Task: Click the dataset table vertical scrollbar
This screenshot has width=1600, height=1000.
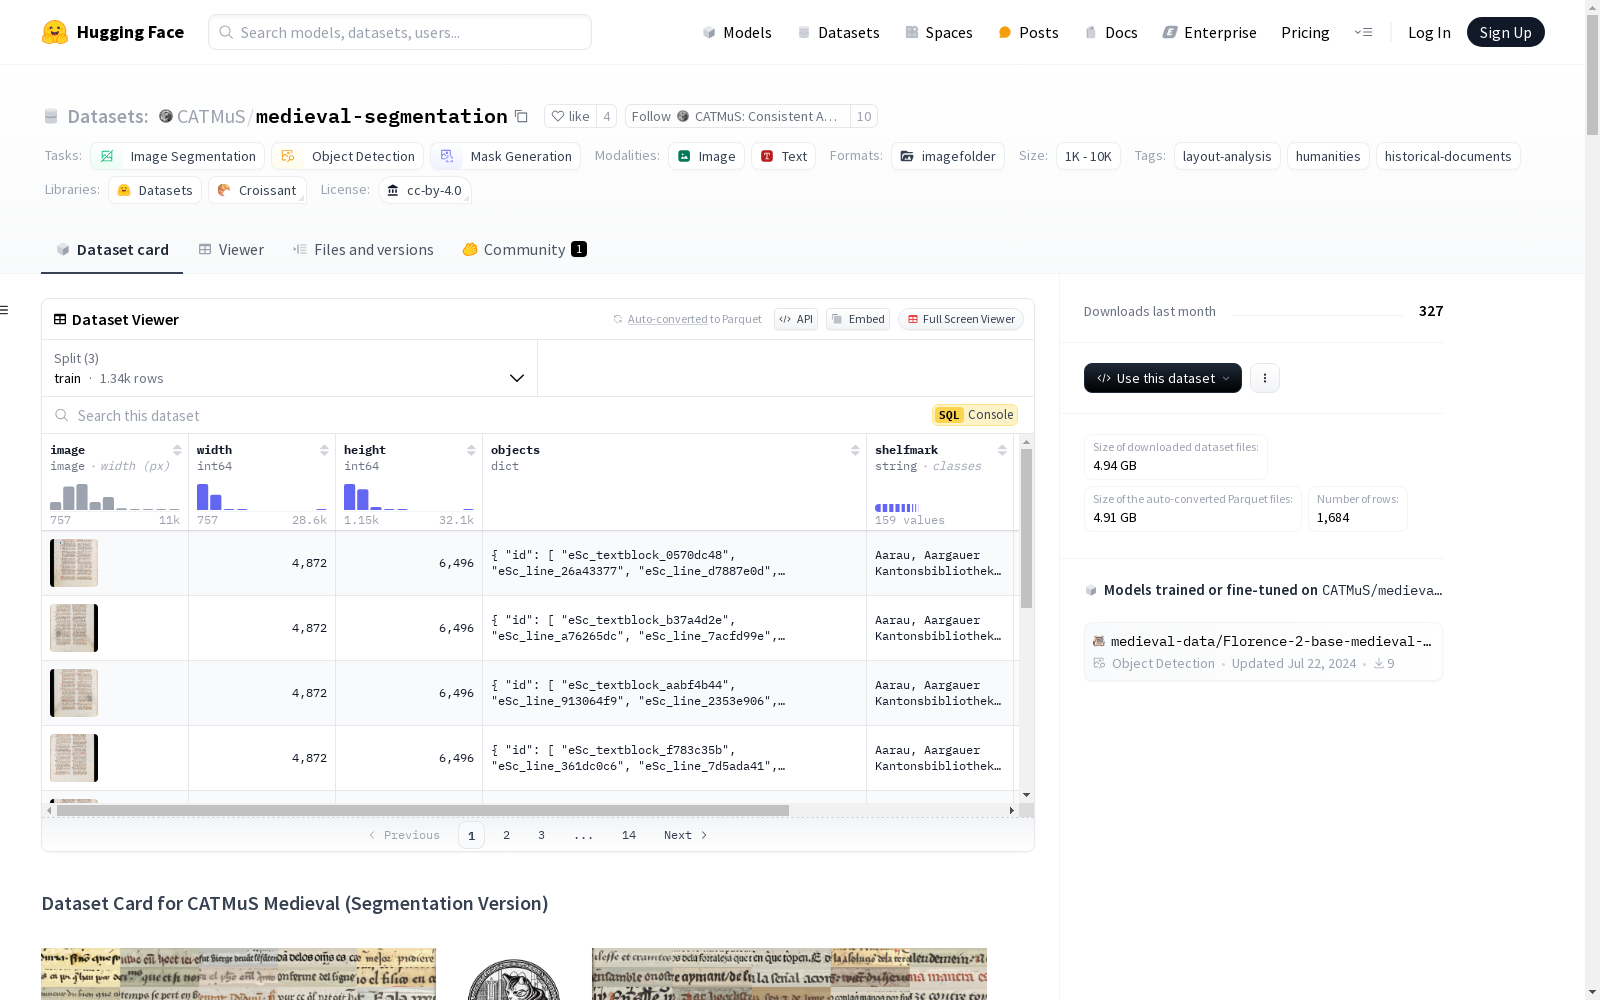Action: (x=1026, y=528)
